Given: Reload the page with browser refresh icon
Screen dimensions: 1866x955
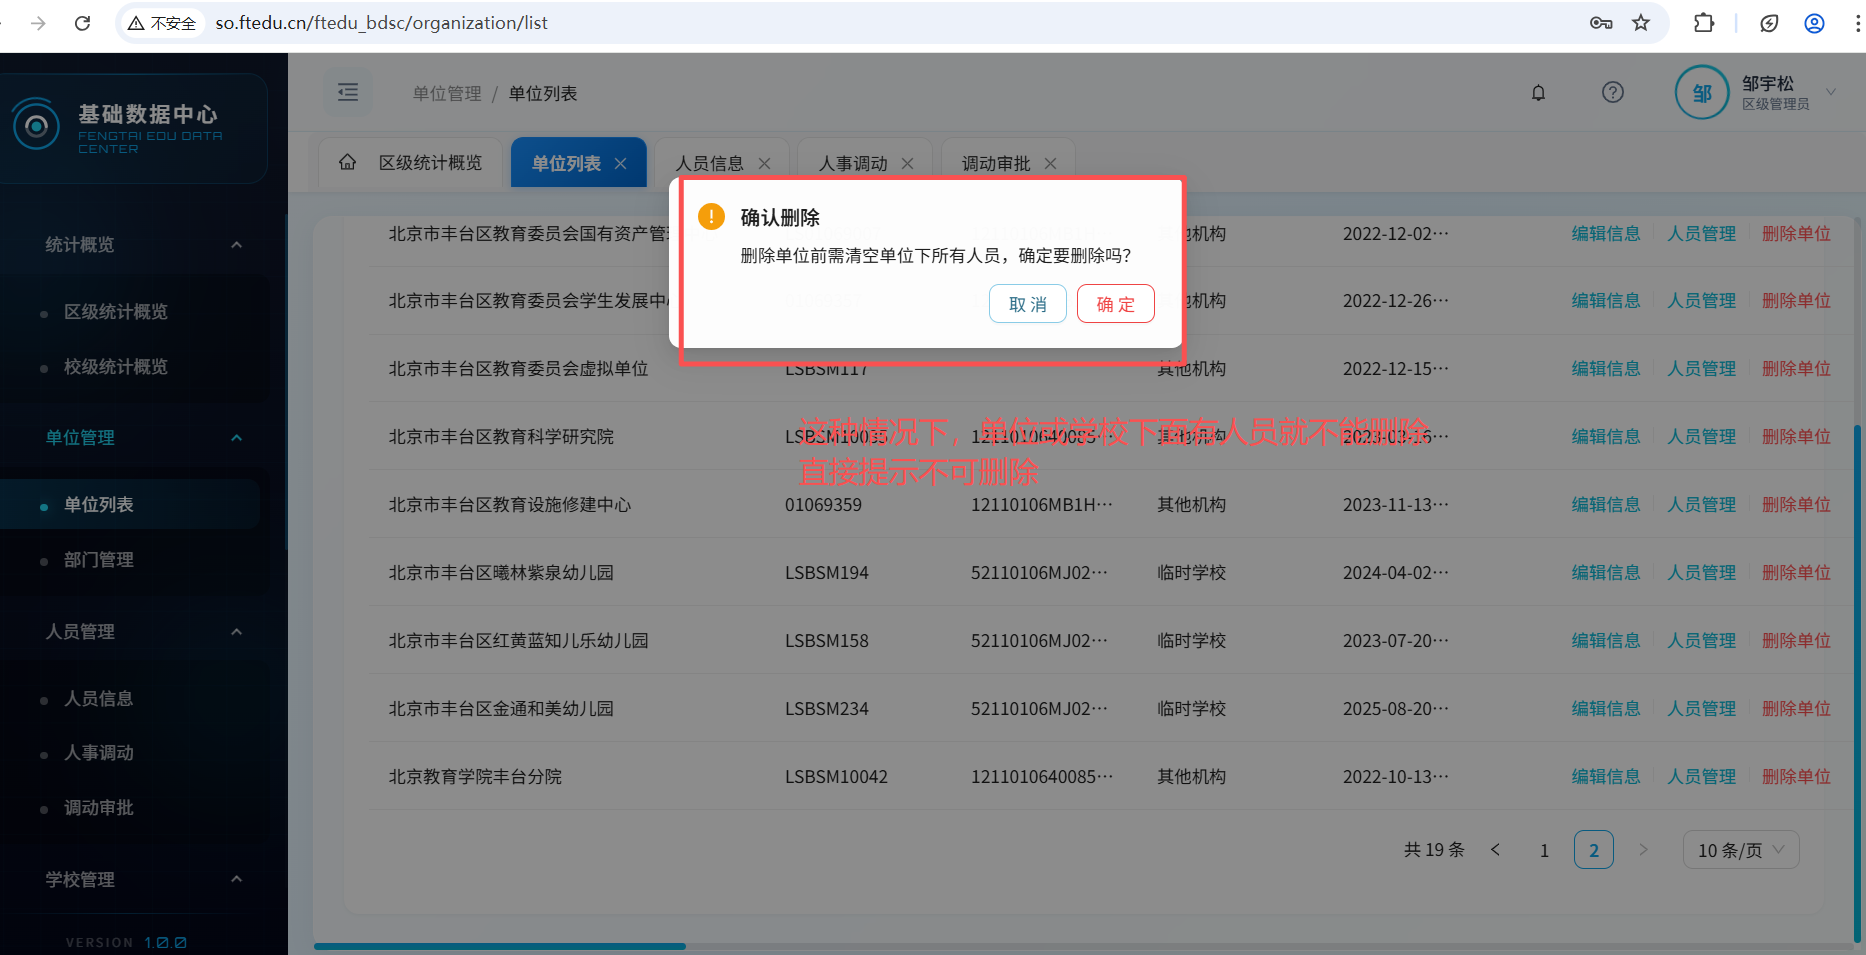Looking at the screenshot, I should 83,23.
